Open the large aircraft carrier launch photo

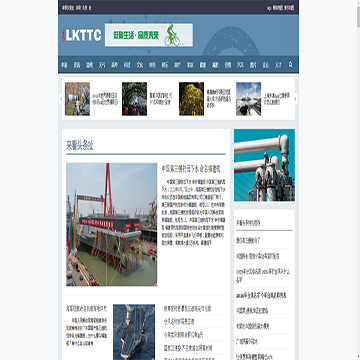112,224
